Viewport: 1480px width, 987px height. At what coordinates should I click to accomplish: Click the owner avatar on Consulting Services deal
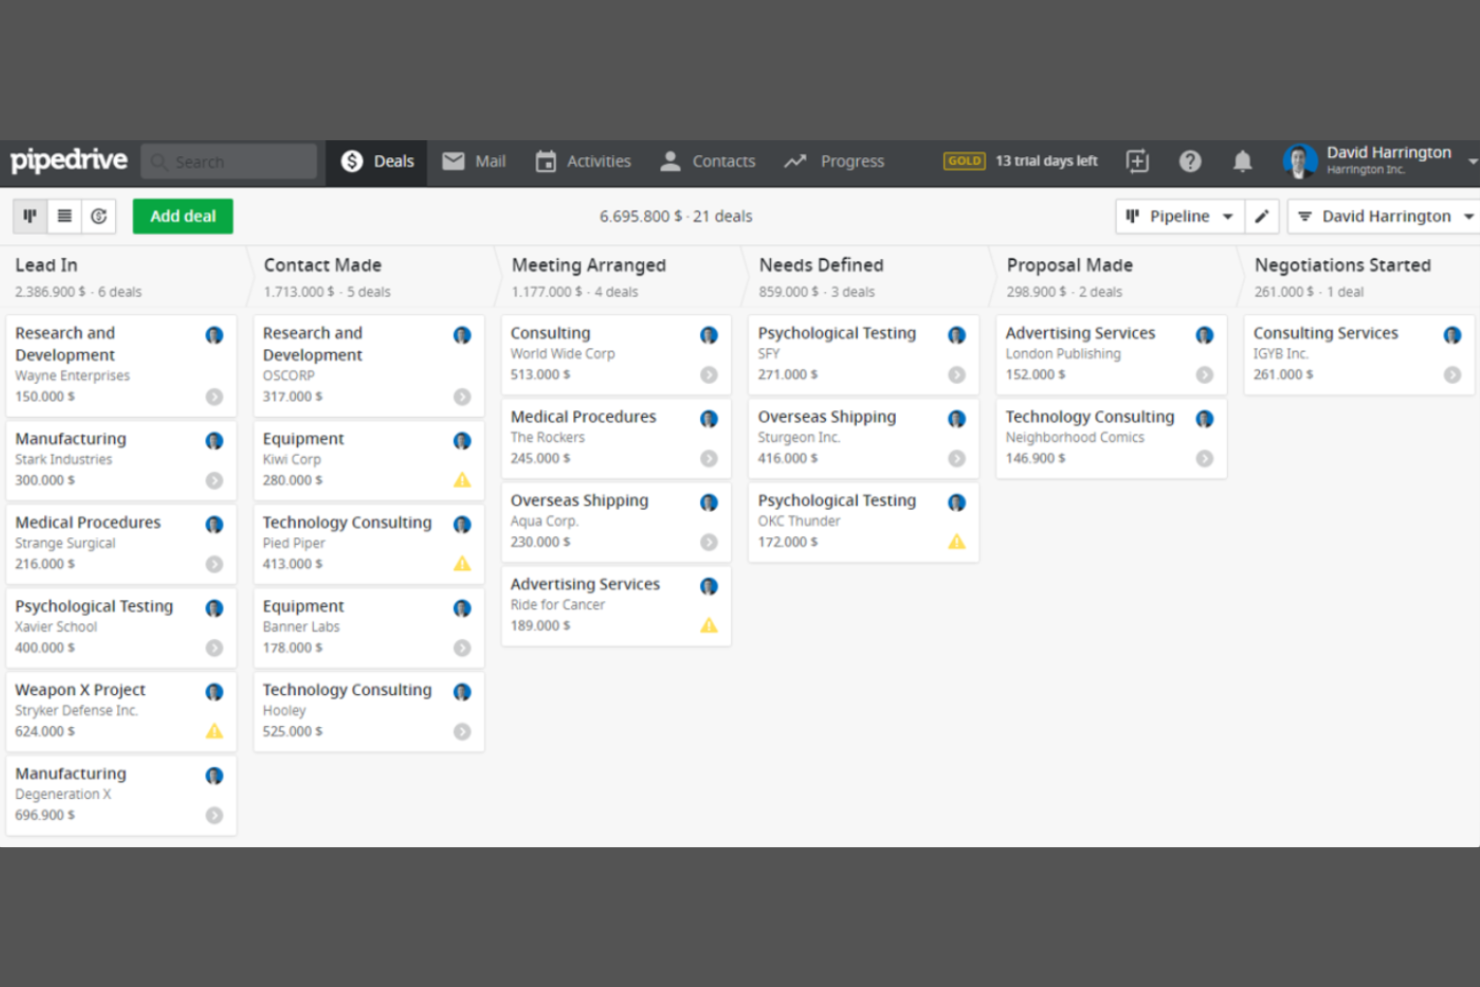click(1452, 335)
